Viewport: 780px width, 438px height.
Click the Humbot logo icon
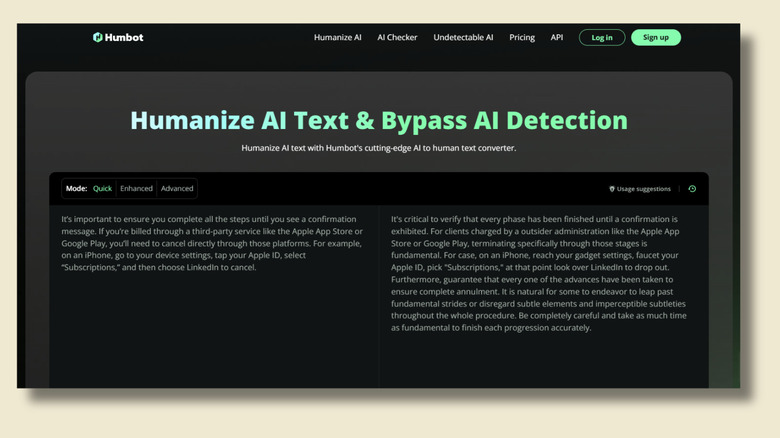[x=98, y=38]
